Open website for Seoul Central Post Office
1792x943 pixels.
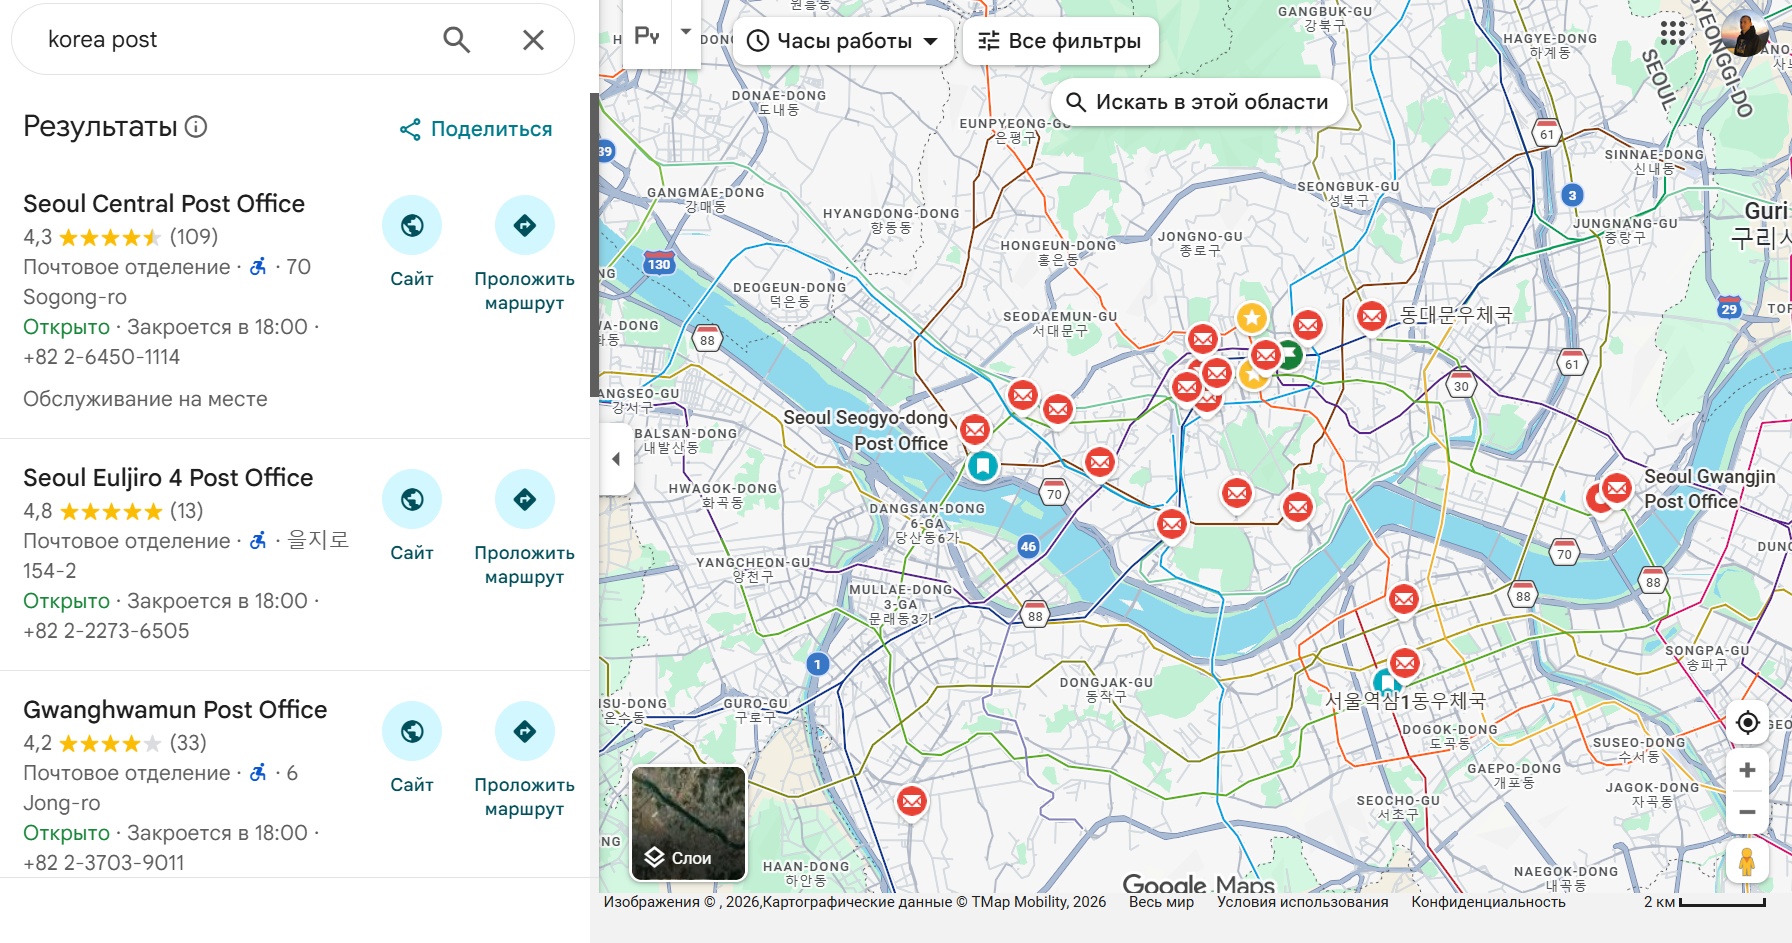pos(411,226)
